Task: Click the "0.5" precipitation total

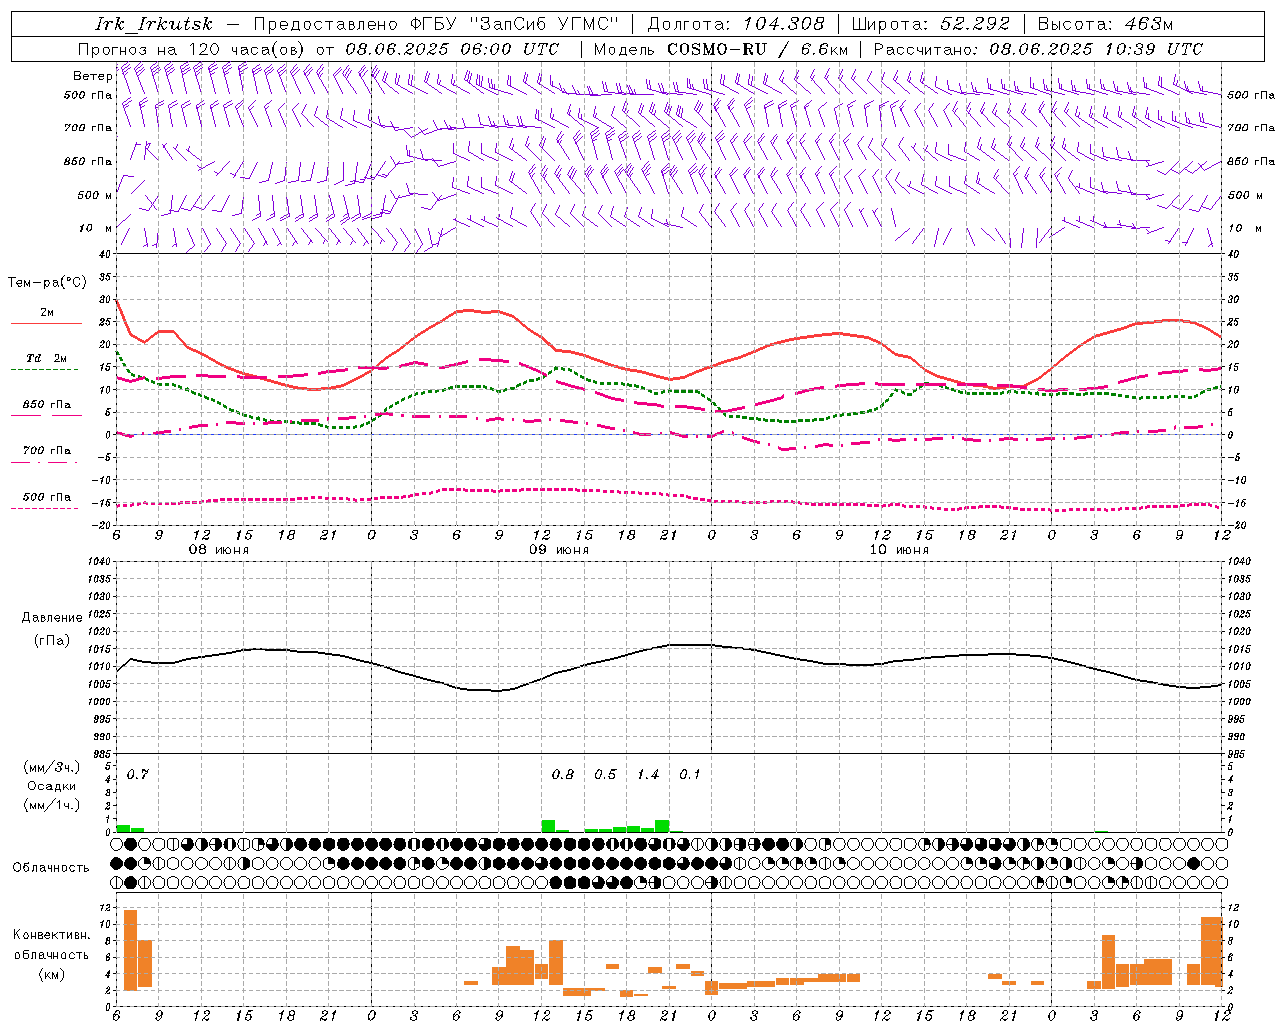Action: 605,775
